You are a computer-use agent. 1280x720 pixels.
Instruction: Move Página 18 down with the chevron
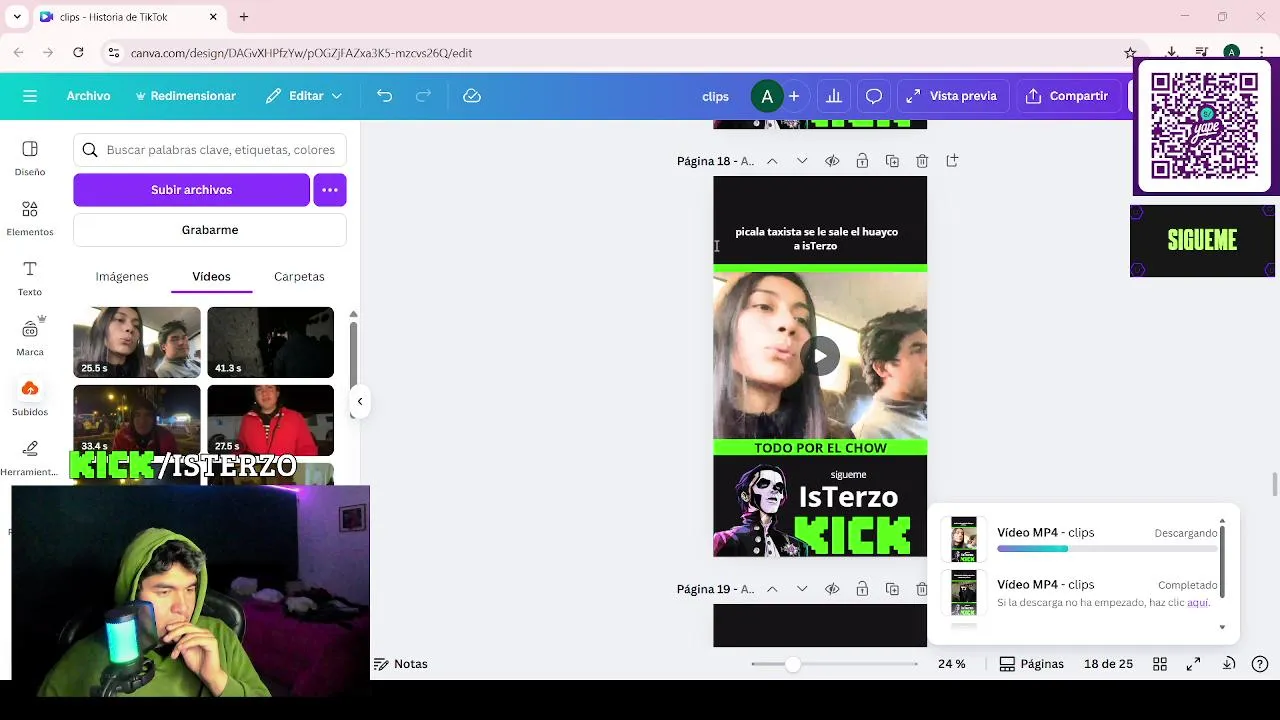point(802,161)
